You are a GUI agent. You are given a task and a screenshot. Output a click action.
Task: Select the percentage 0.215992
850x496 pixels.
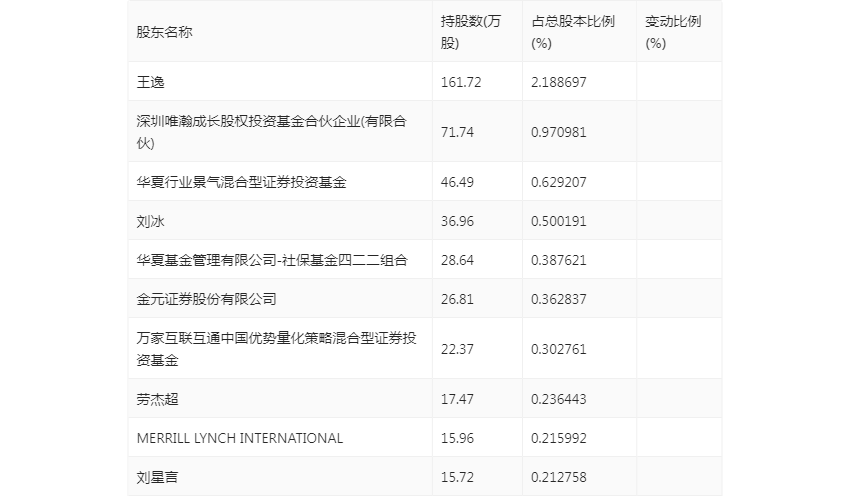558,437
